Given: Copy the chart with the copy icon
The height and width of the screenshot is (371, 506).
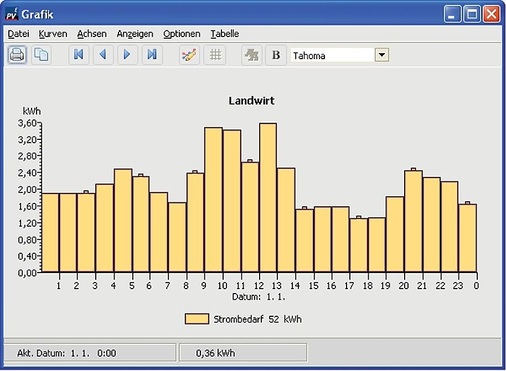Looking at the screenshot, I should coord(41,55).
